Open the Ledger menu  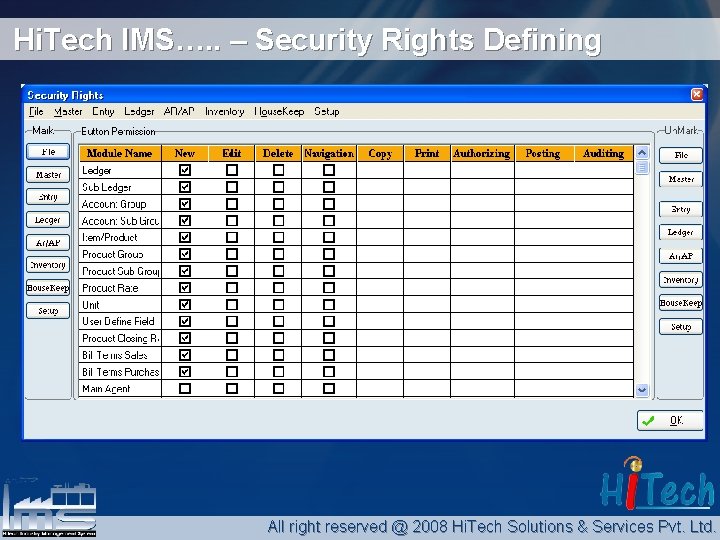pyautogui.click(x=139, y=112)
